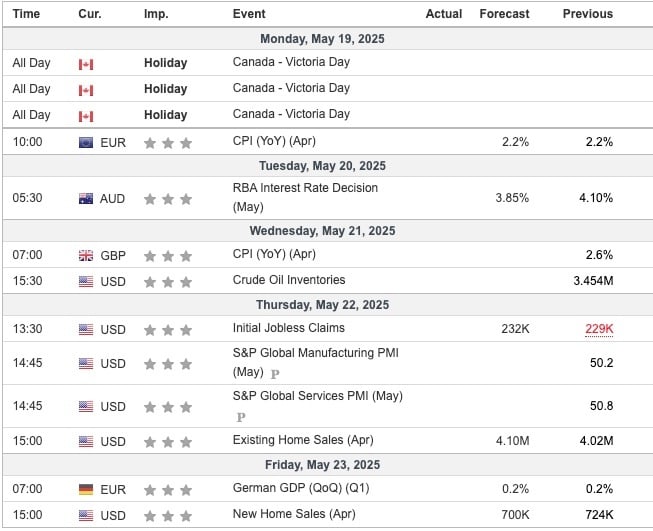The width and height of the screenshot is (653, 531).
Task: Open the Crude Oil Inventories event
Action: [x=289, y=280]
